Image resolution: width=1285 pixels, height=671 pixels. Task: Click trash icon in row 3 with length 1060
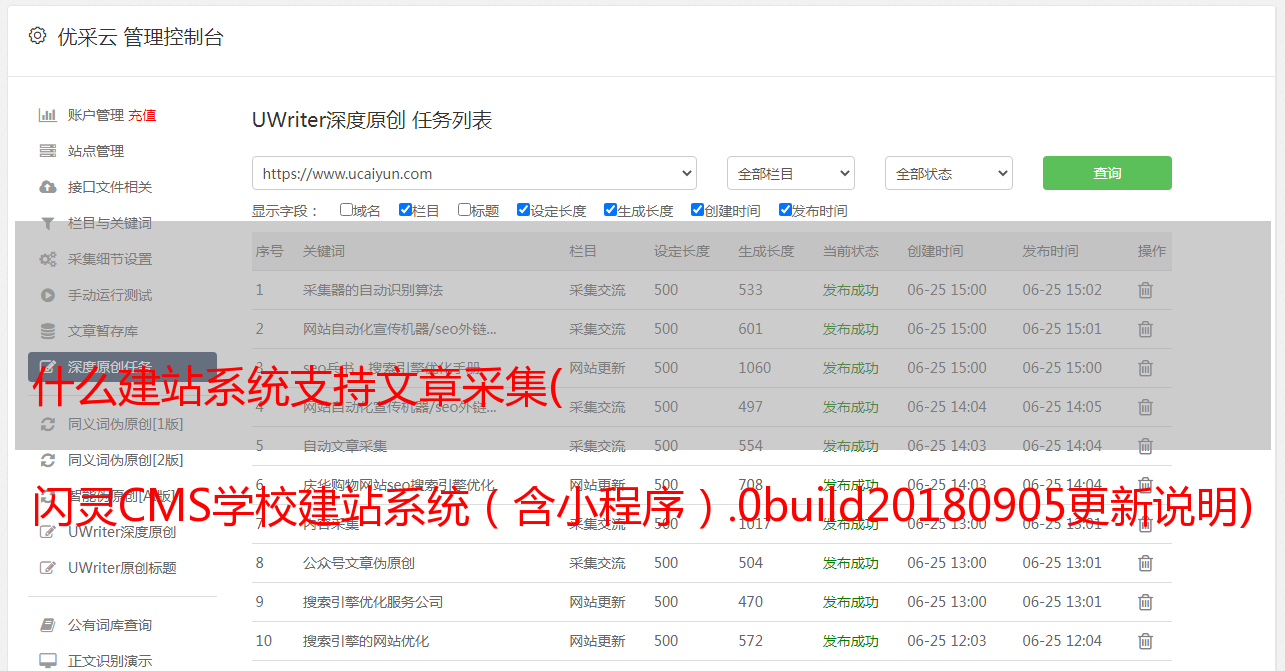1146,368
